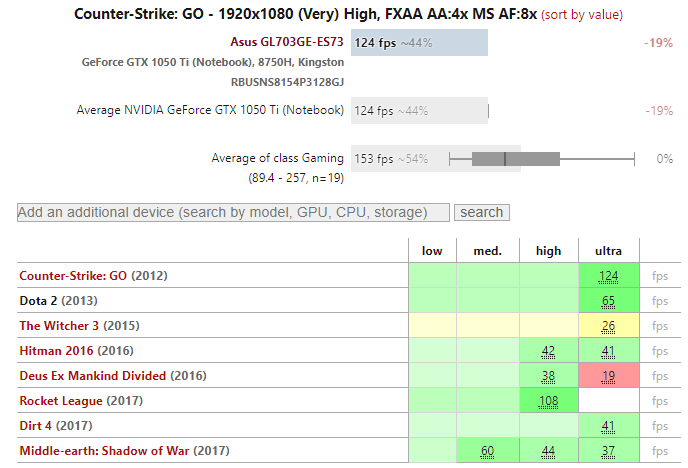
Task: Click the Average GTX 1050 Ti 124 fps bar
Action: pos(419,111)
